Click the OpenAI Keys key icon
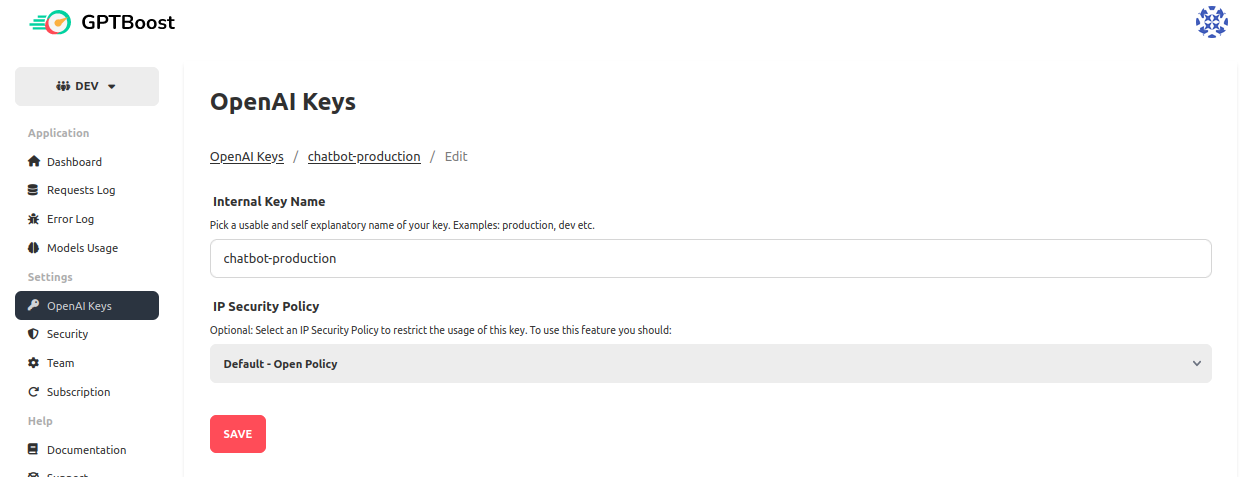This screenshot has height=477, width=1240. pos(34,306)
